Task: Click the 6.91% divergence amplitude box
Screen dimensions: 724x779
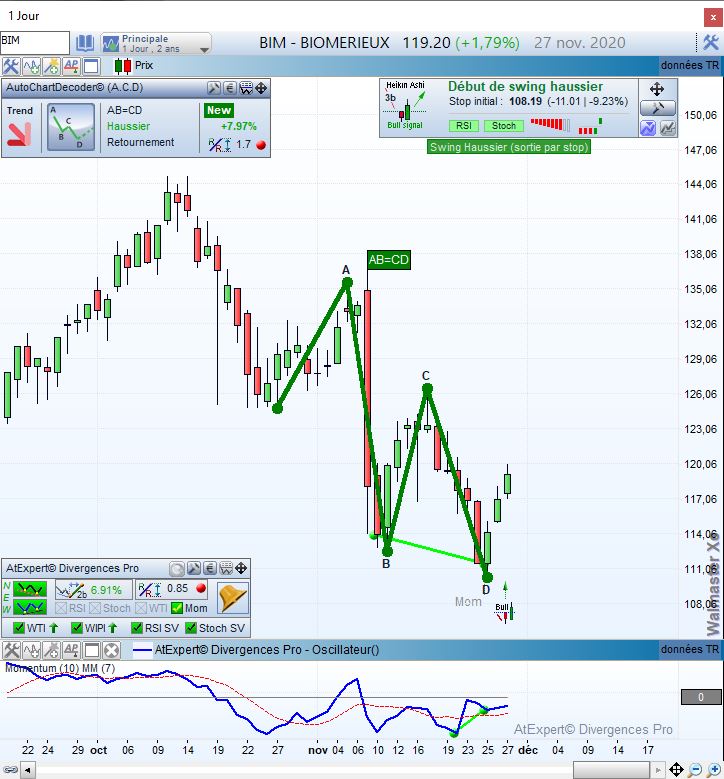Action: [x=93, y=590]
